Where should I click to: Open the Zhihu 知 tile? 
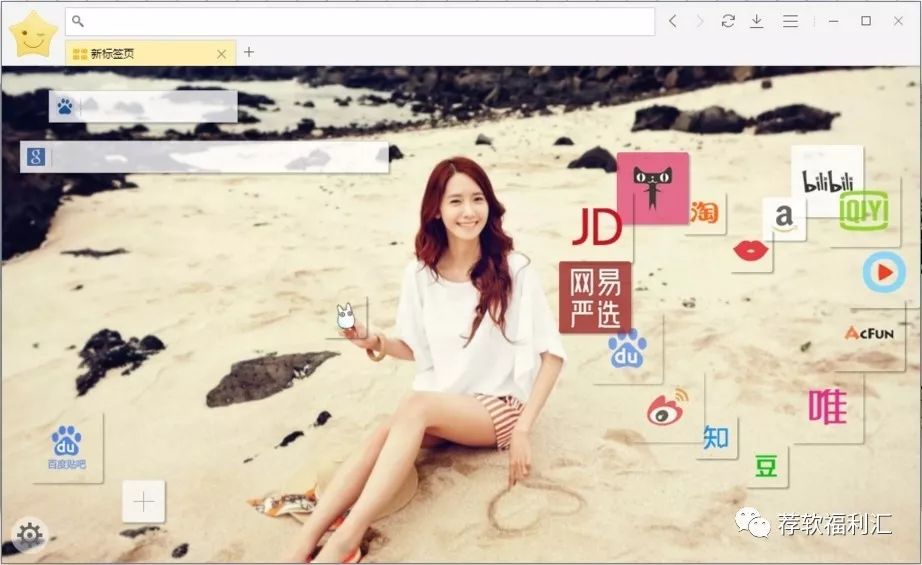coord(716,437)
